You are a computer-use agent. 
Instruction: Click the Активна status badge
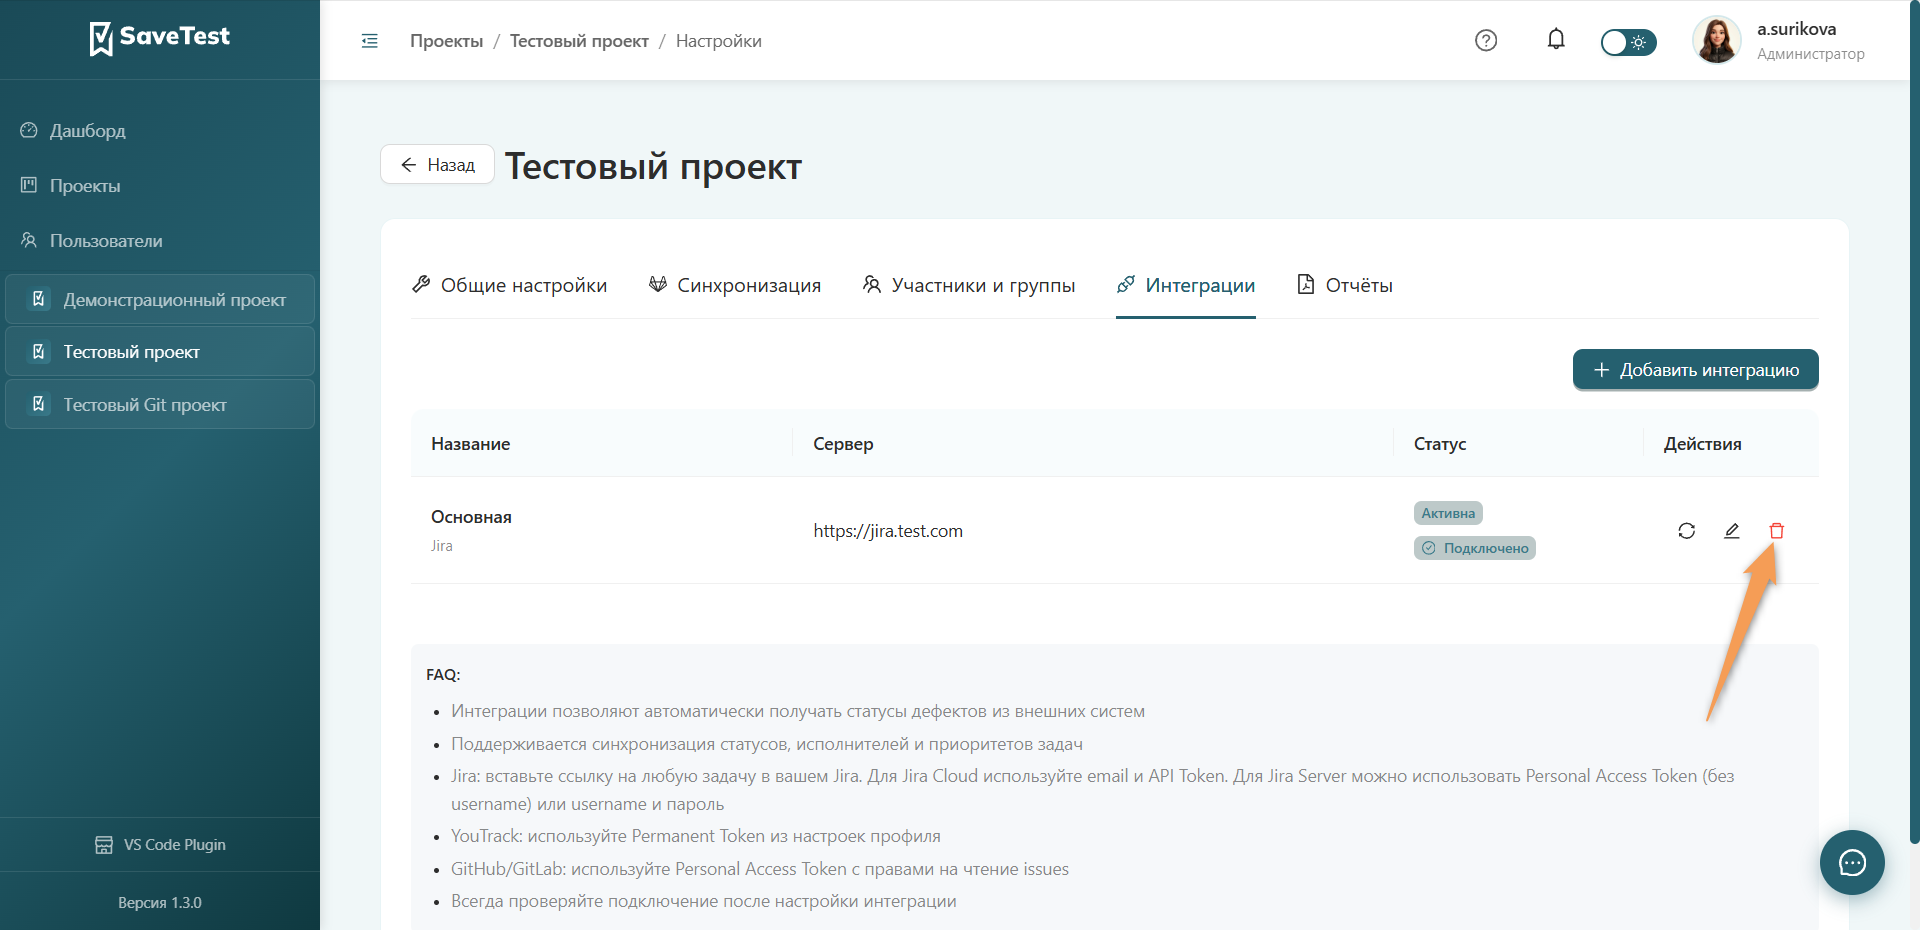pyautogui.click(x=1448, y=513)
